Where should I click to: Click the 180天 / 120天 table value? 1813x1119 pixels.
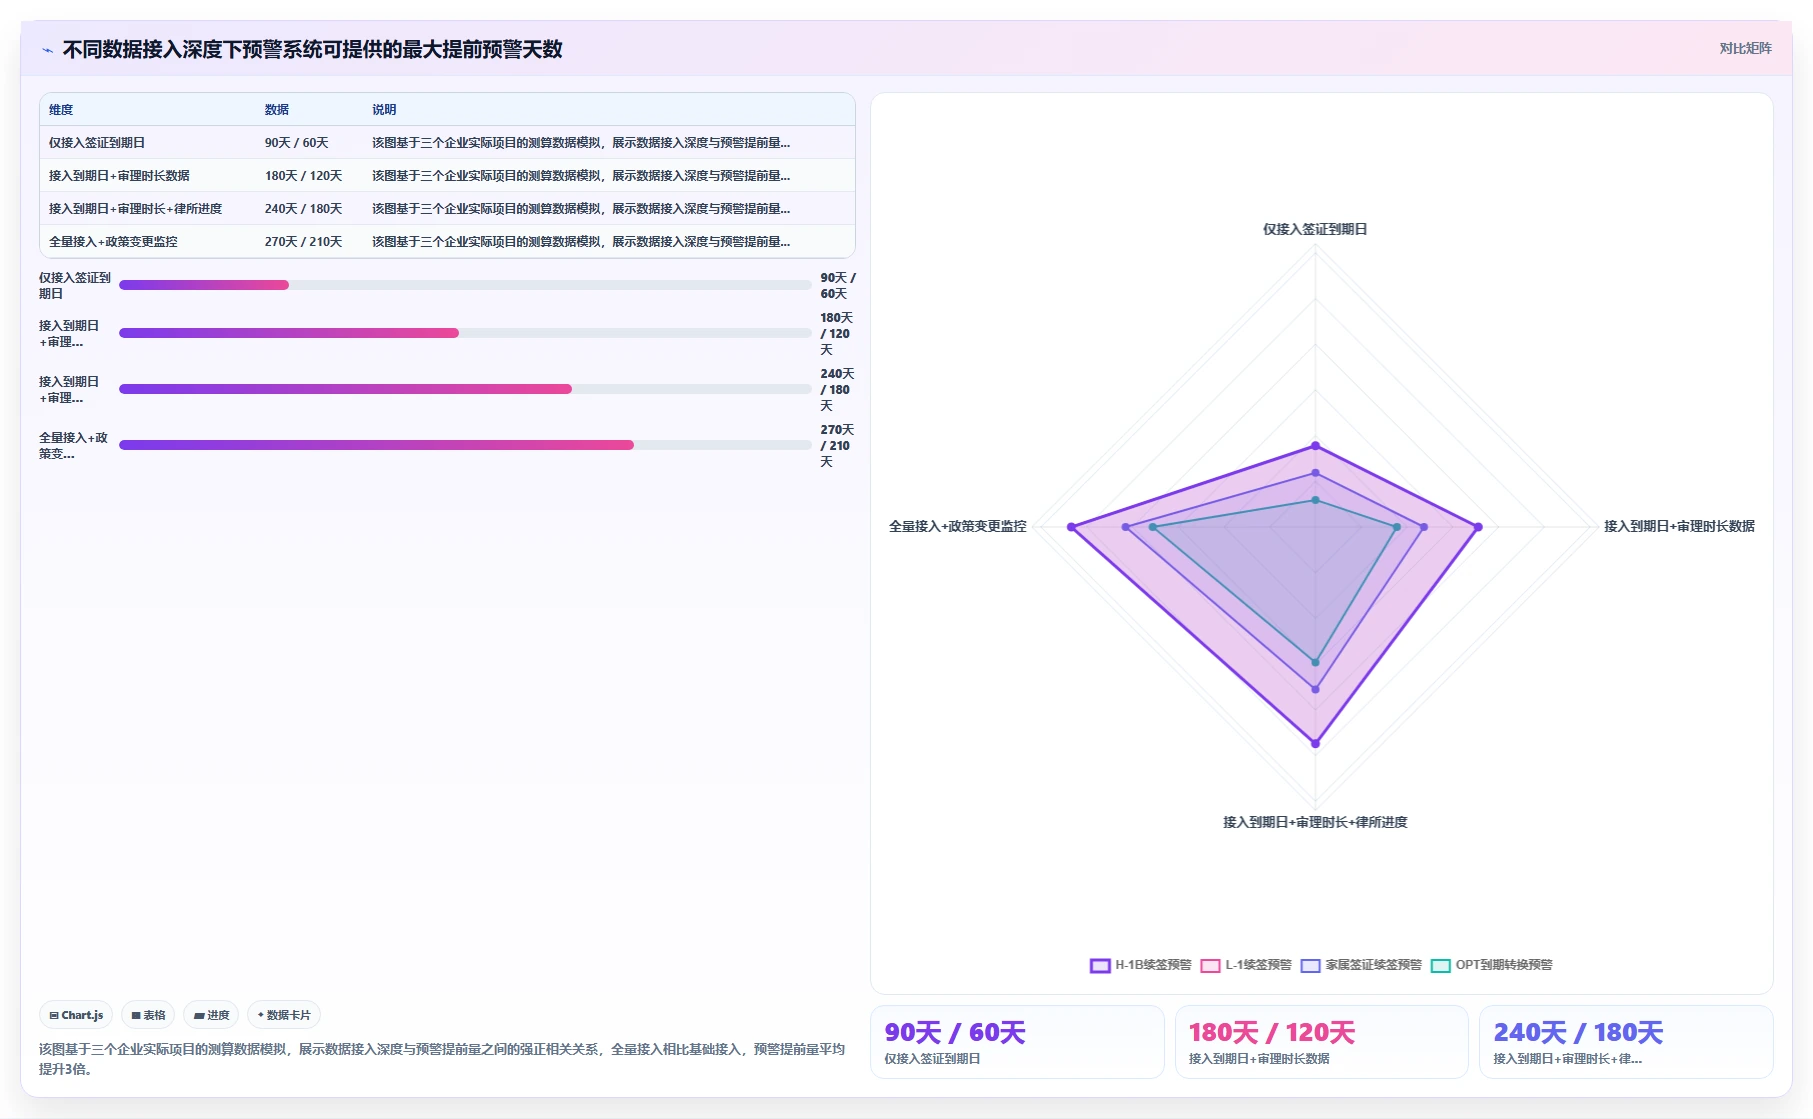pyautogui.click(x=304, y=176)
